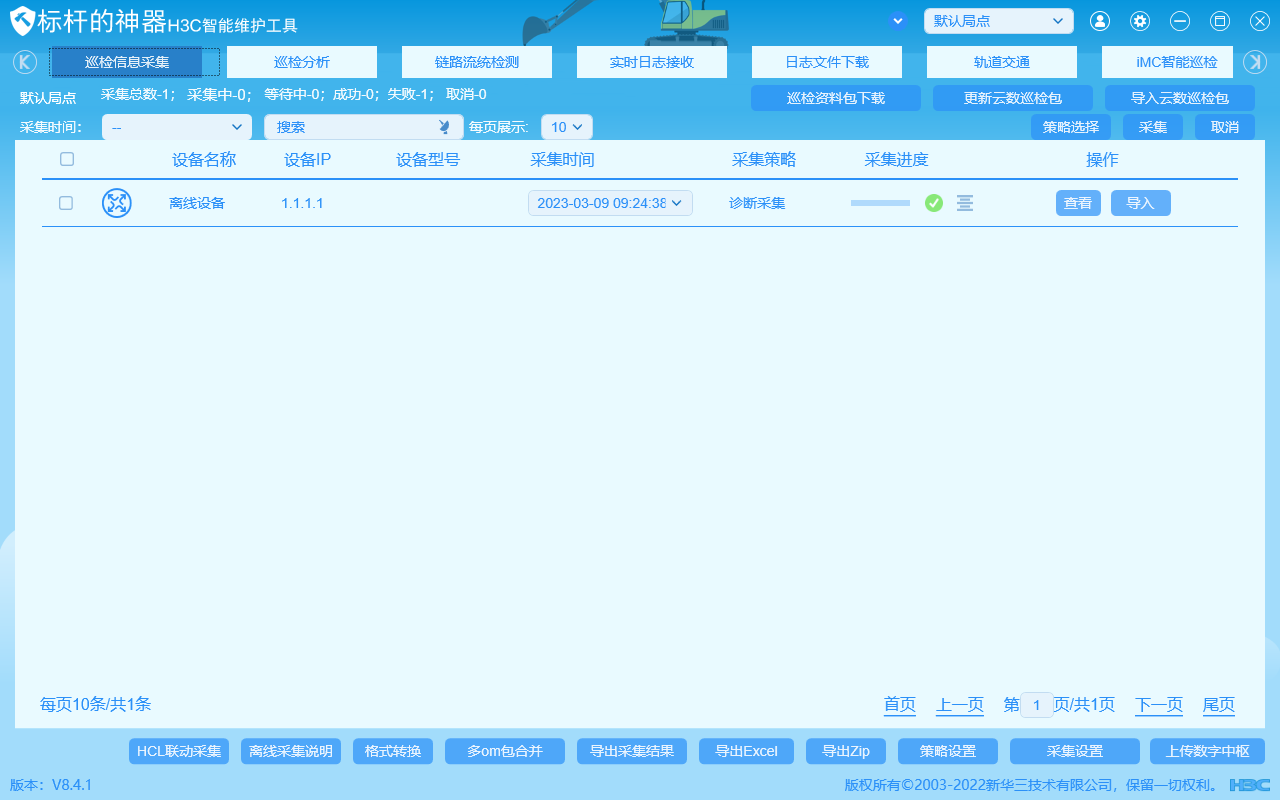Click the shield app logo icon
The height and width of the screenshot is (800, 1280).
click(24, 22)
